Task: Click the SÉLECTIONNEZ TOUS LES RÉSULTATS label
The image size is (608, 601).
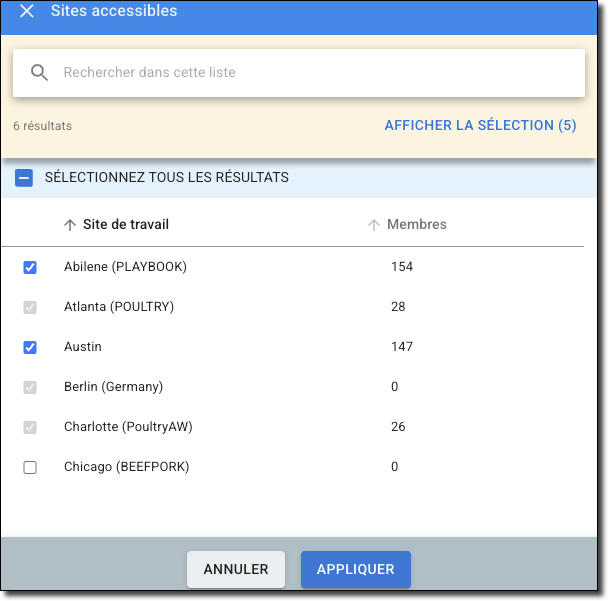Action: [x=167, y=178]
